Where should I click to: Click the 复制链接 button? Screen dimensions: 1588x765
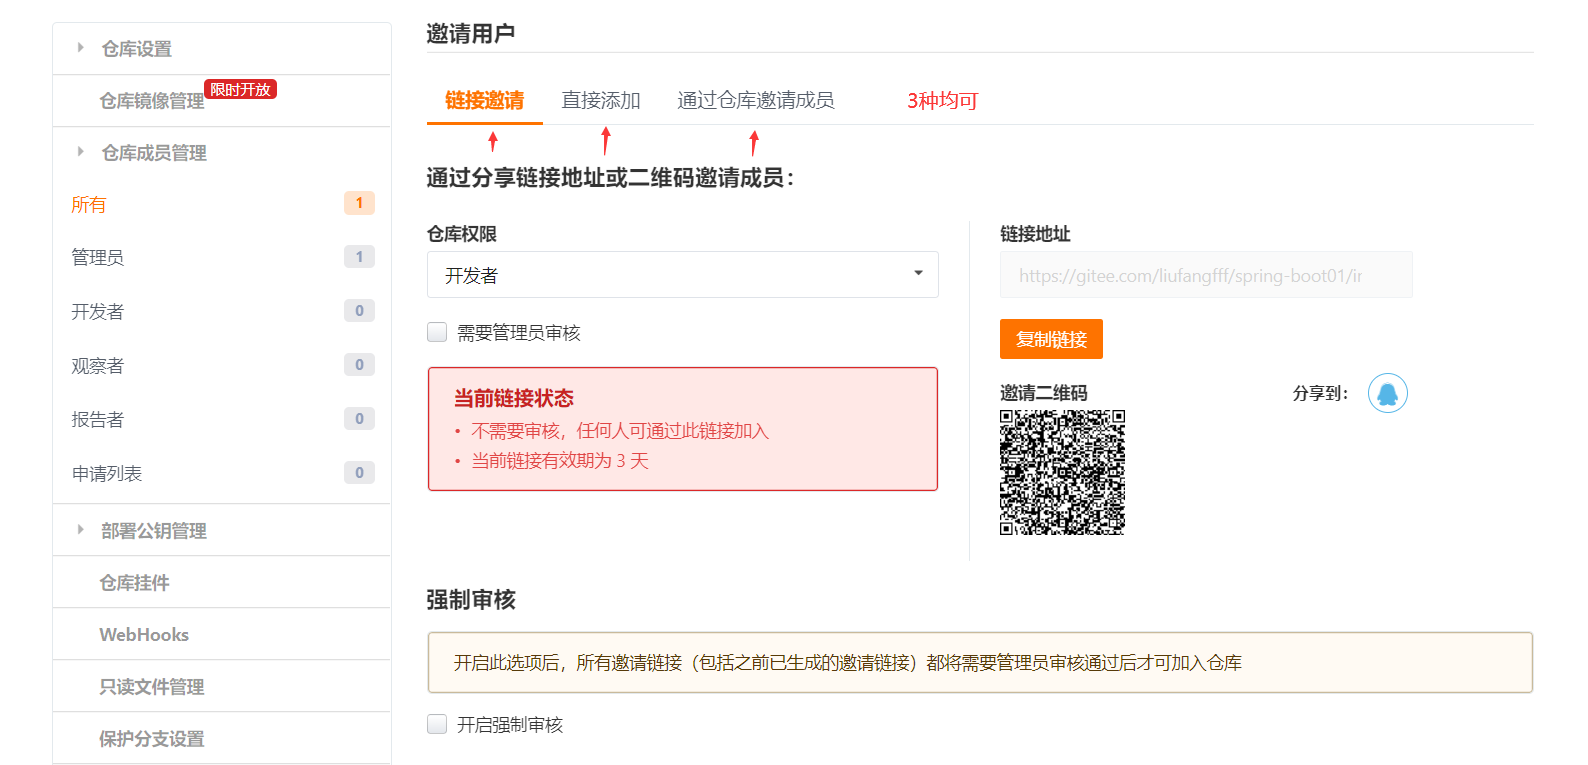pyautogui.click(x=1051, y=339)
